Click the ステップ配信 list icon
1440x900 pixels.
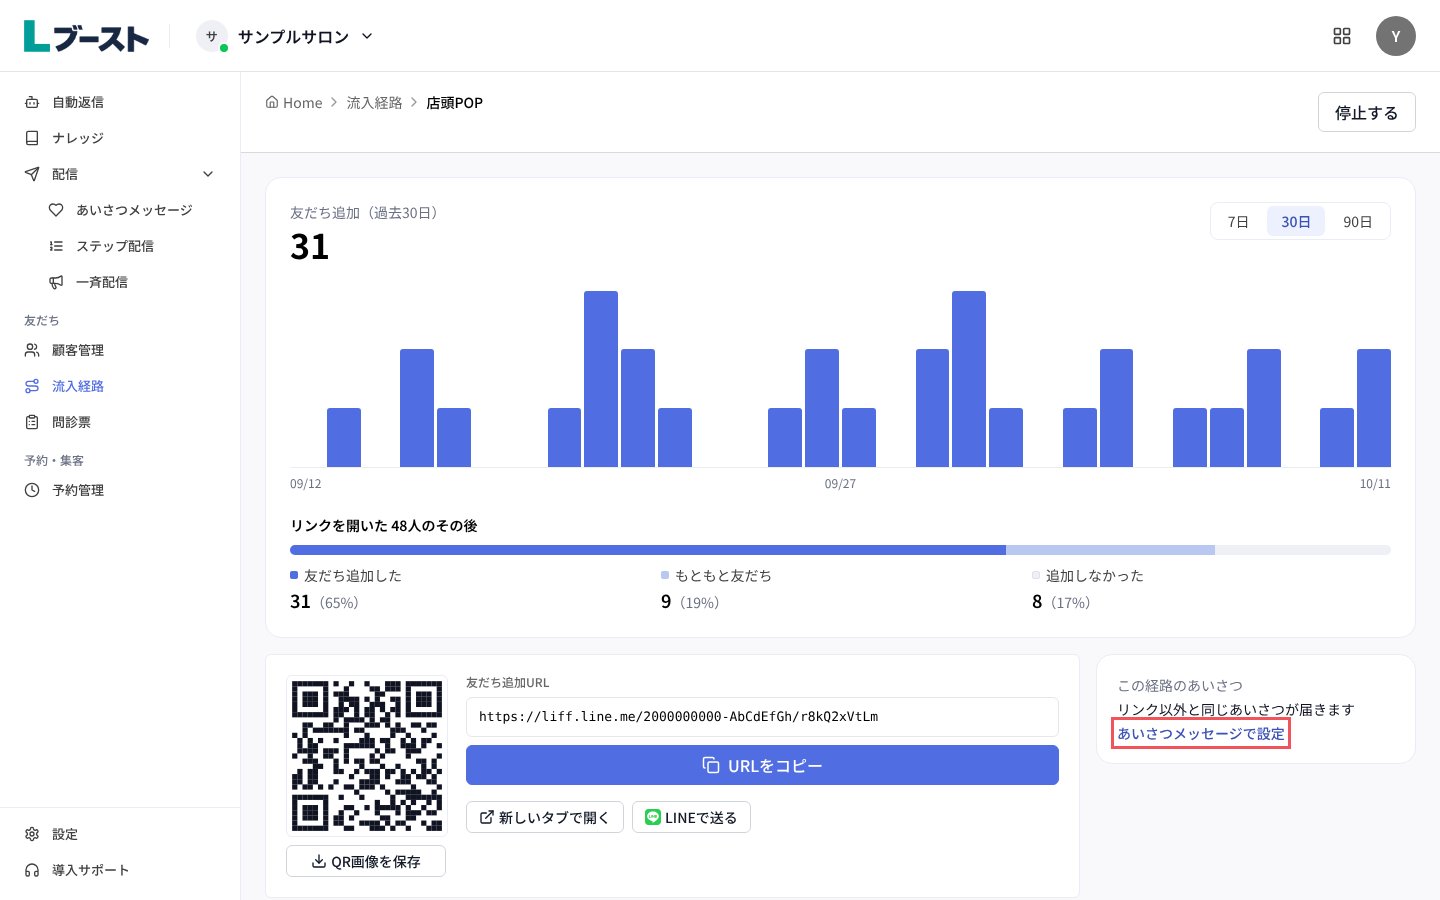(x=56, y=246)
